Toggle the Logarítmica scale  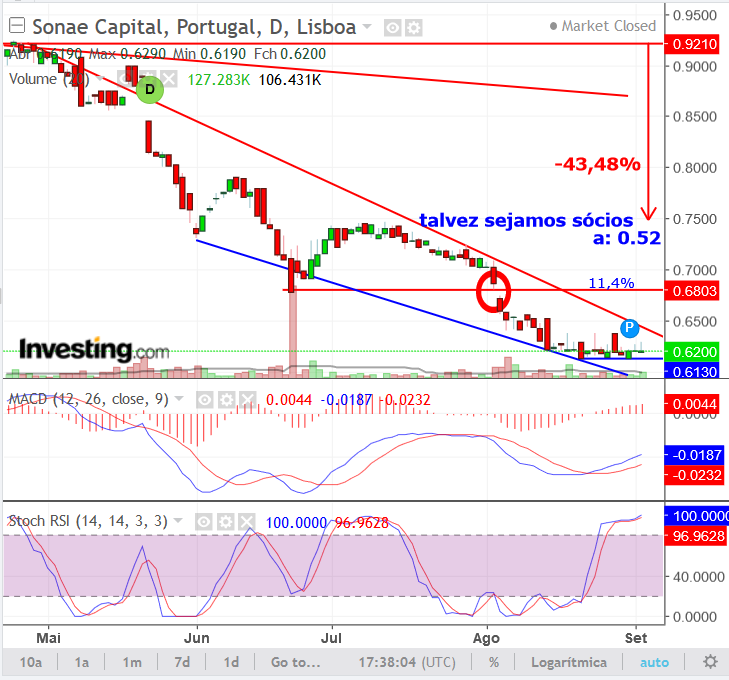point(569,662)
